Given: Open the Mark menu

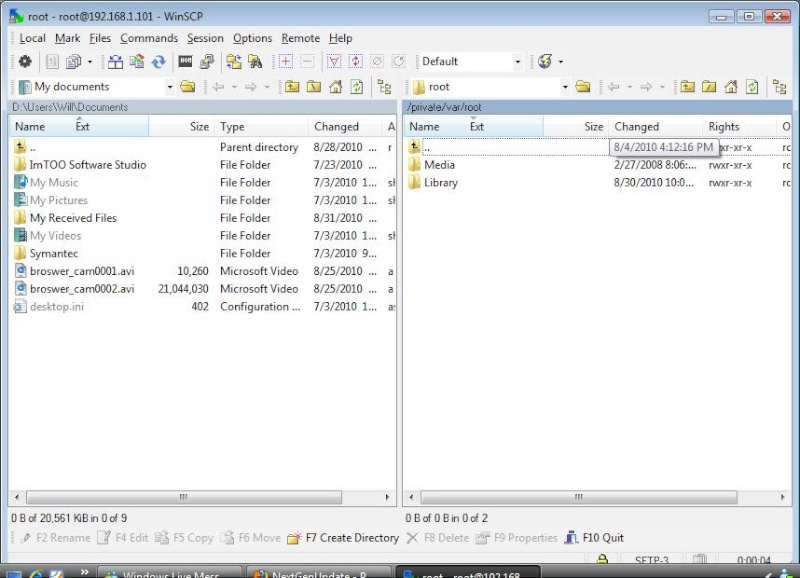Looking at the screenshot, I should point(67,38).
